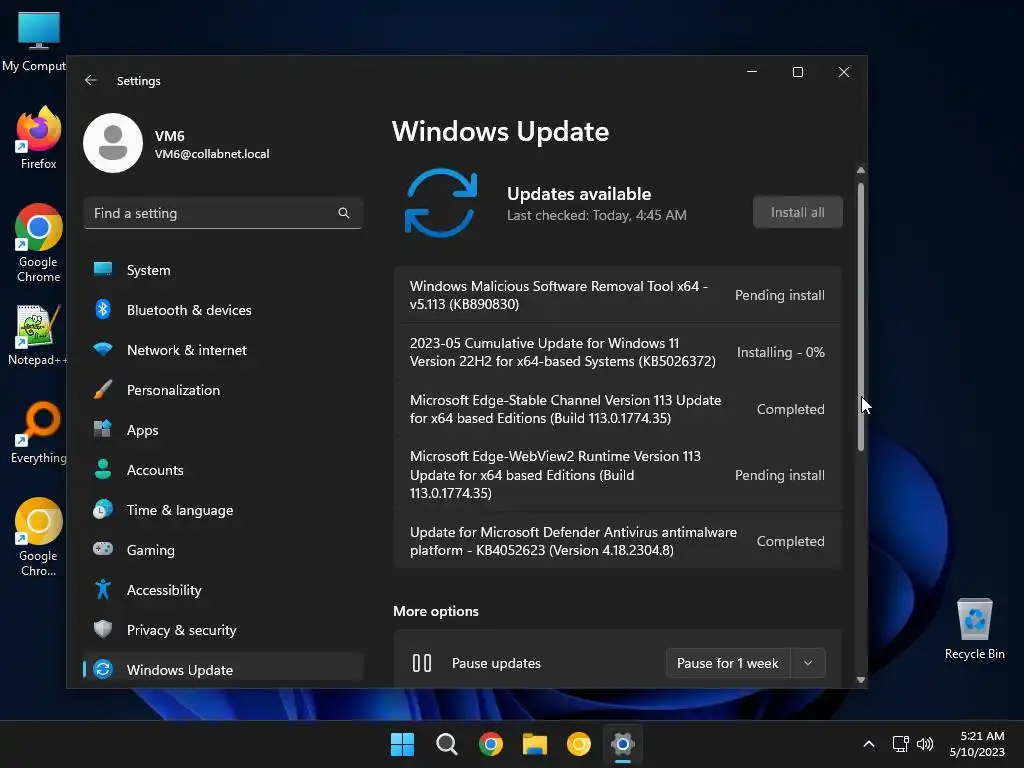Click the VM6@collabnet.local account email
The height and width of the screenshot is (768, 1024).
point(212,154)
